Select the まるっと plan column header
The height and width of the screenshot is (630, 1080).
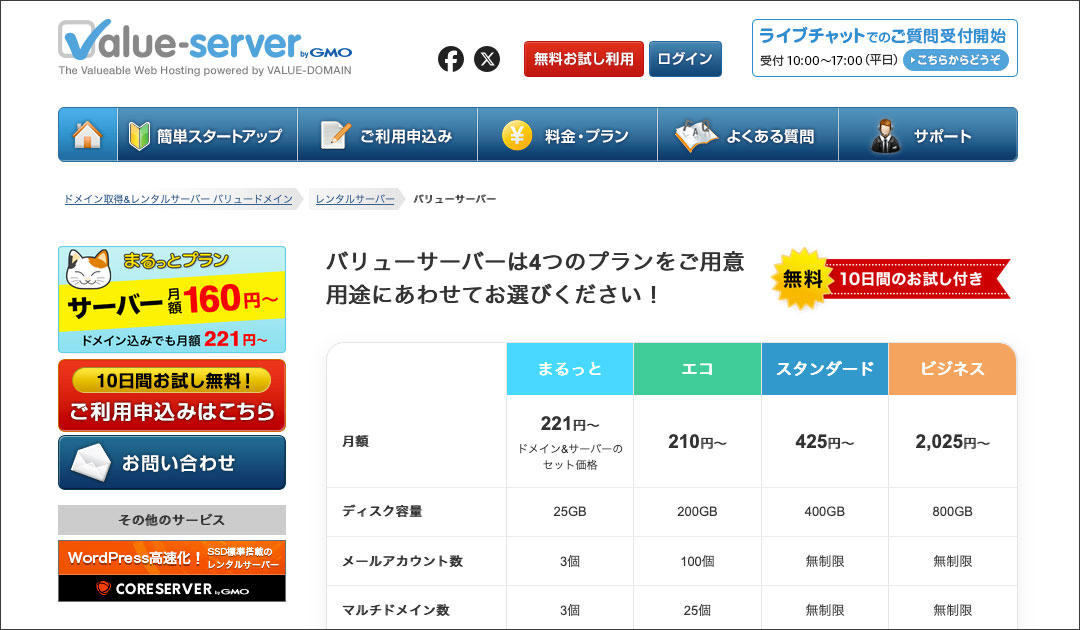[570, 369]
